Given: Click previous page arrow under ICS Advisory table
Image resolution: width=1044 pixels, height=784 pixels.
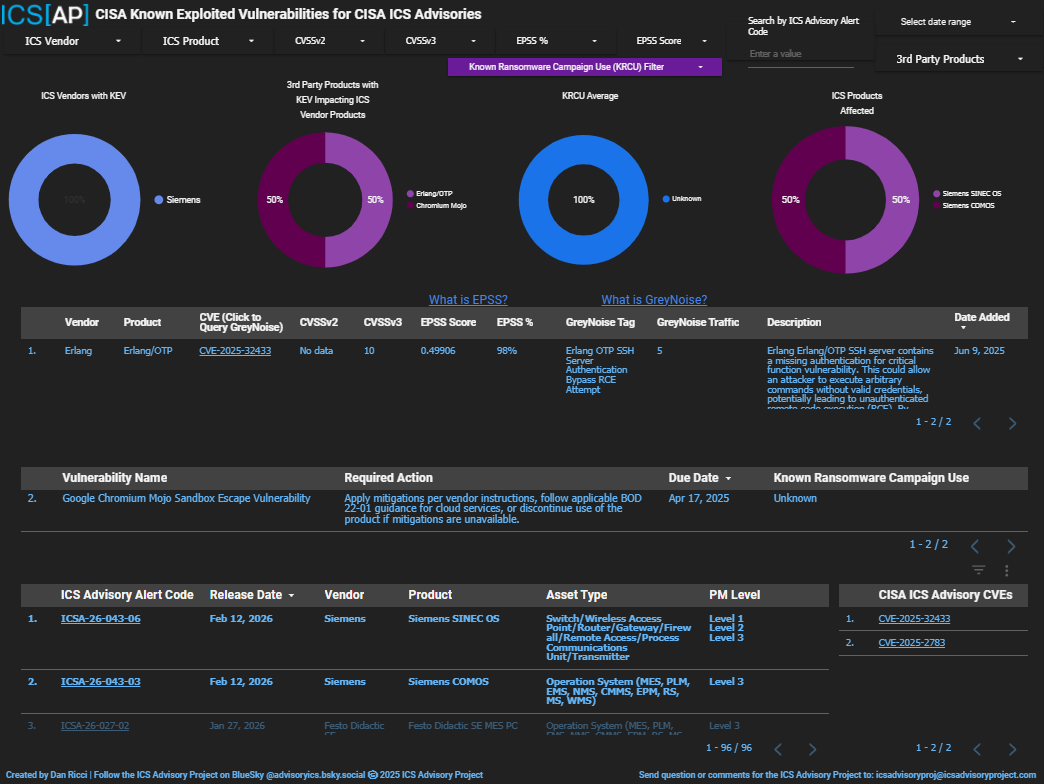Looking at the screenshot, I should (x=777, y=749).
